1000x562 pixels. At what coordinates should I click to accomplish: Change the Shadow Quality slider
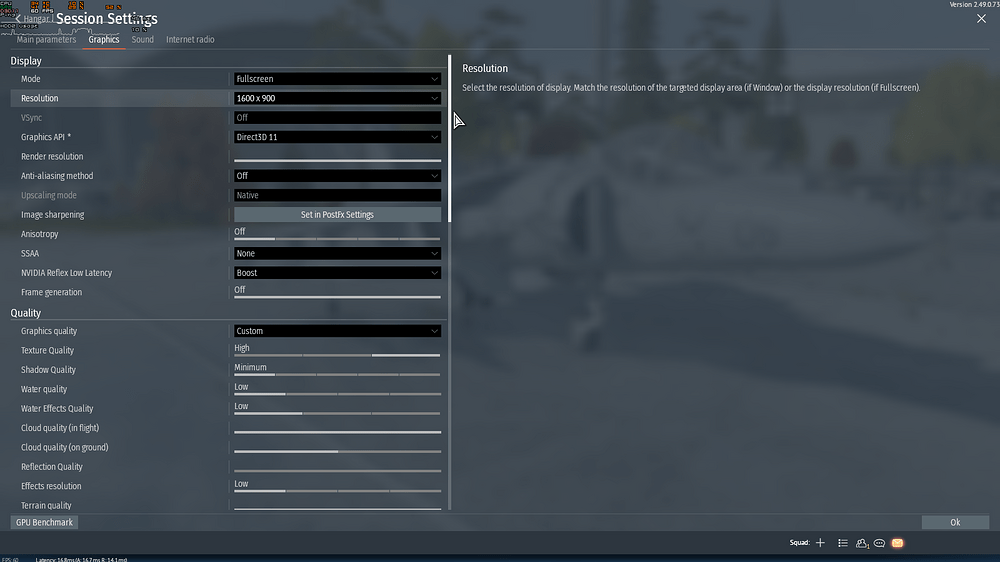click(x=337, y=374)
